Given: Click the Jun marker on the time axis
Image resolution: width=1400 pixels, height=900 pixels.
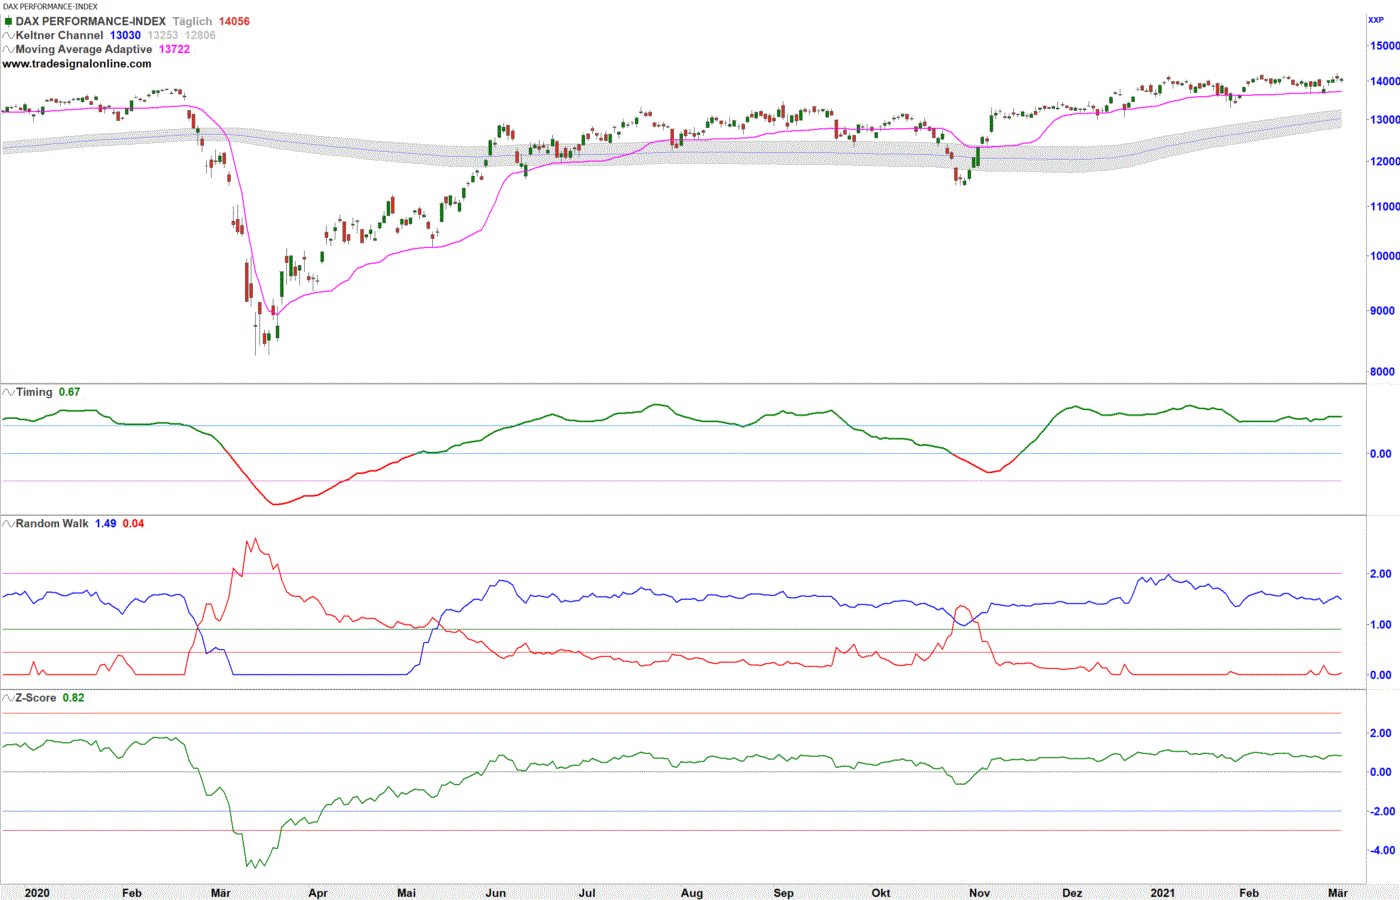Looking at the screenshot, I should [495, 893].
